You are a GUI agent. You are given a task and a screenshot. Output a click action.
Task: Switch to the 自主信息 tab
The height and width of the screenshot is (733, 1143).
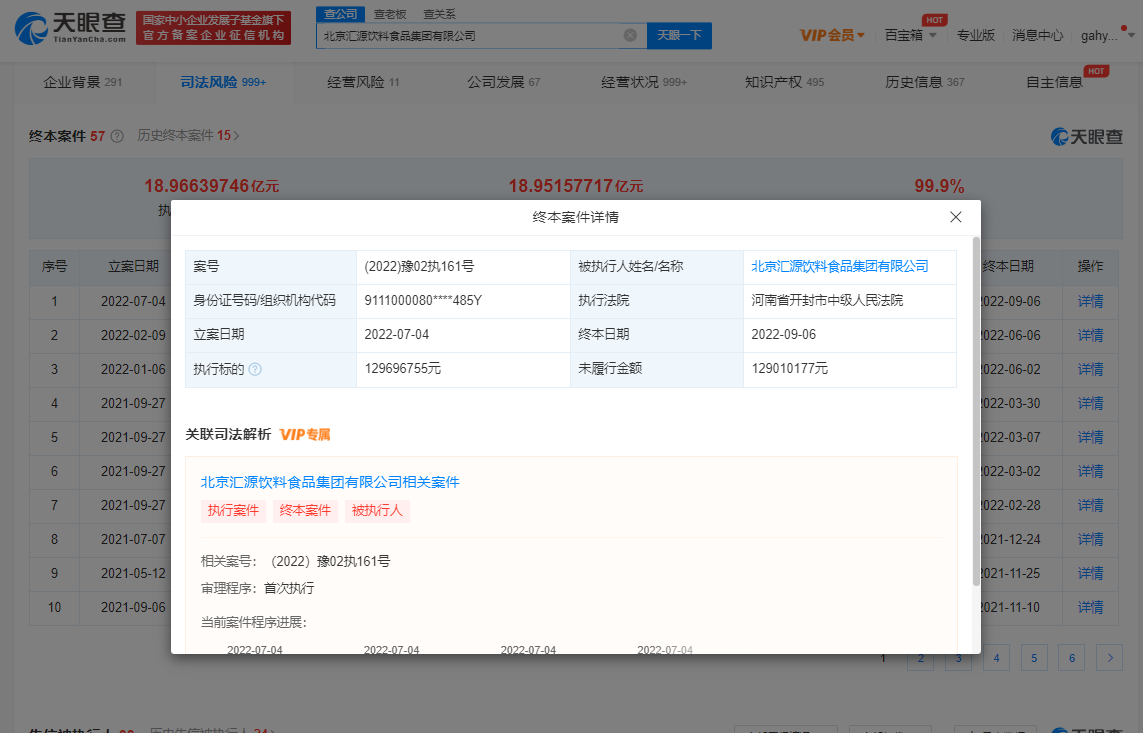[x=1054, y=82]
